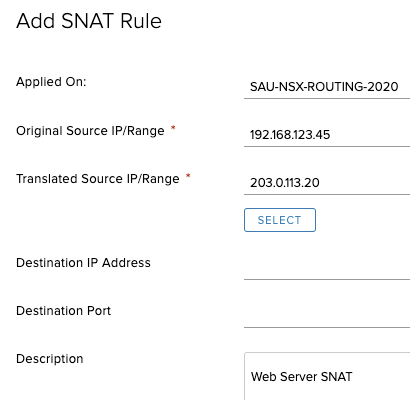This screenshot has width=410, height=400.
Task: Click the Translated Source IP/Range label
Action: click(x=98, y=179)
